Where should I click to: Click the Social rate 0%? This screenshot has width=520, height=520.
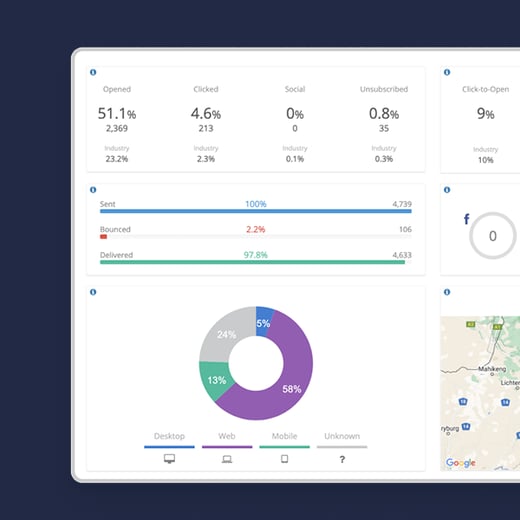tap(295, 114)
